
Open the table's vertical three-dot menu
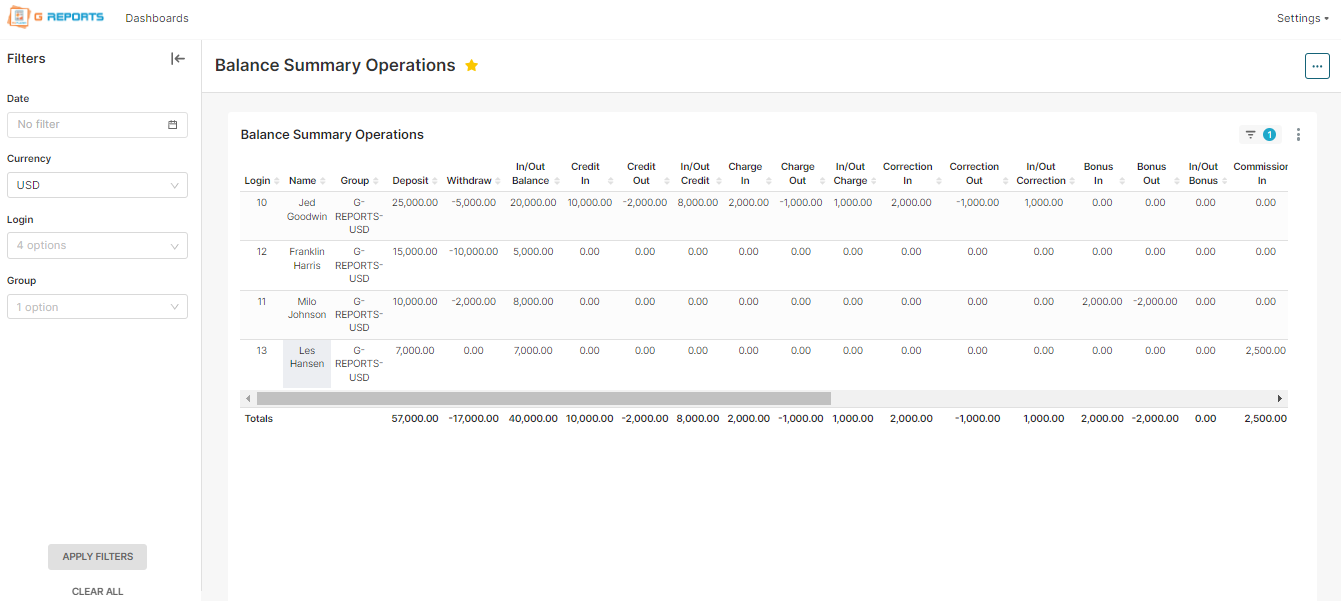1298,135
